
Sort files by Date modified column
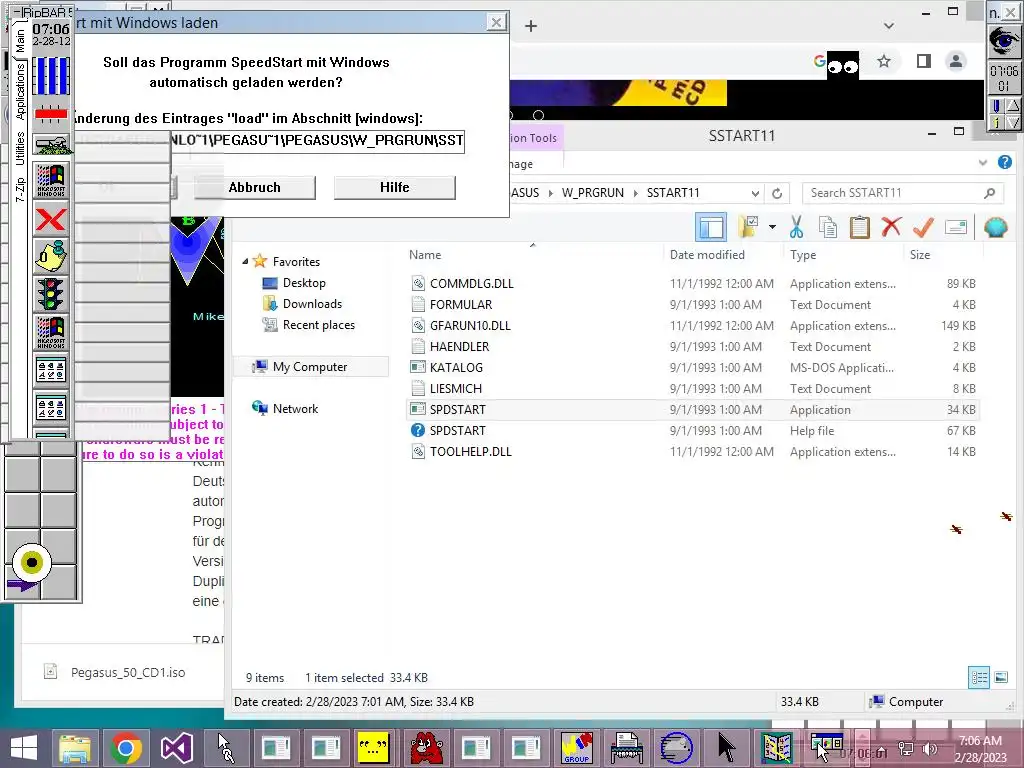click(x=707, y=255)
